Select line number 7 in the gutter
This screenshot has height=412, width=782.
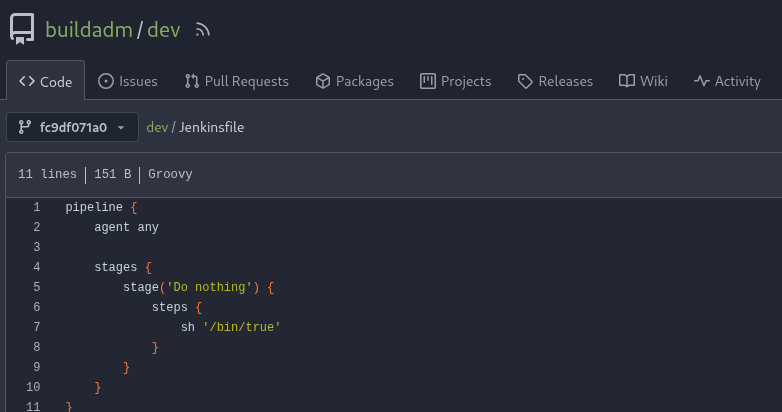coord(36,327)
